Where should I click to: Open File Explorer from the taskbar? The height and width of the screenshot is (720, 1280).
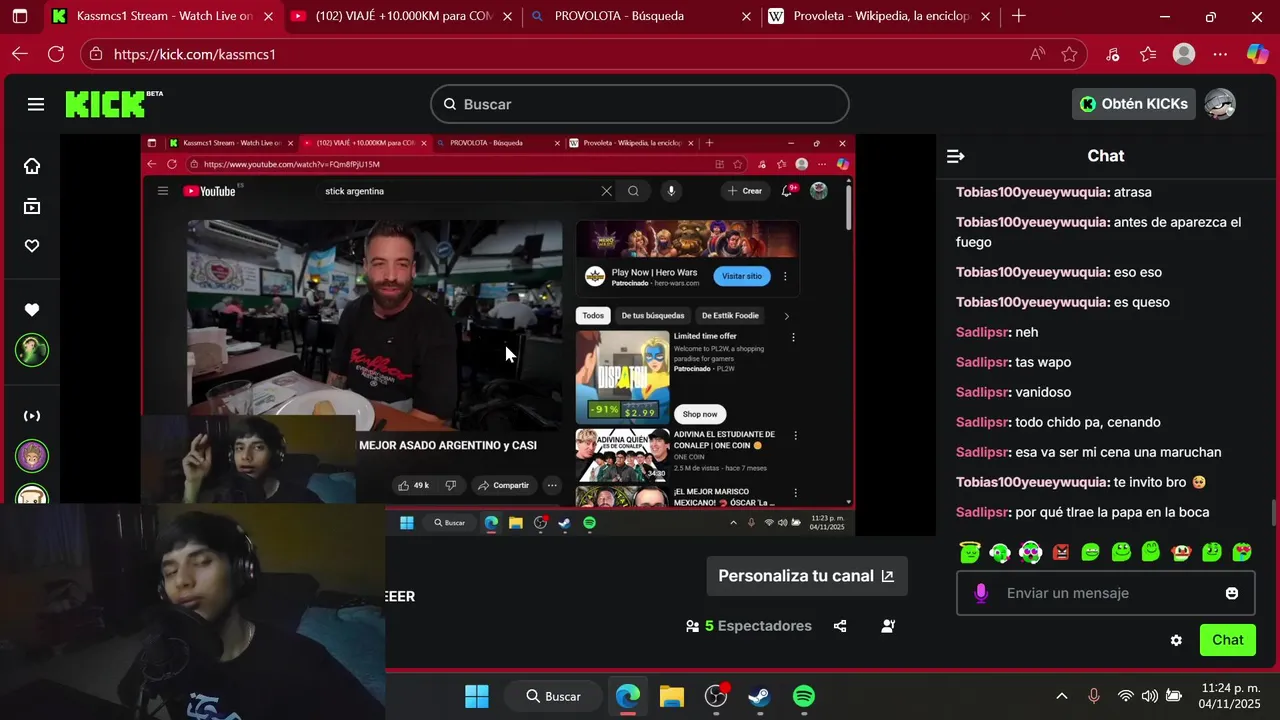[672, 696]
